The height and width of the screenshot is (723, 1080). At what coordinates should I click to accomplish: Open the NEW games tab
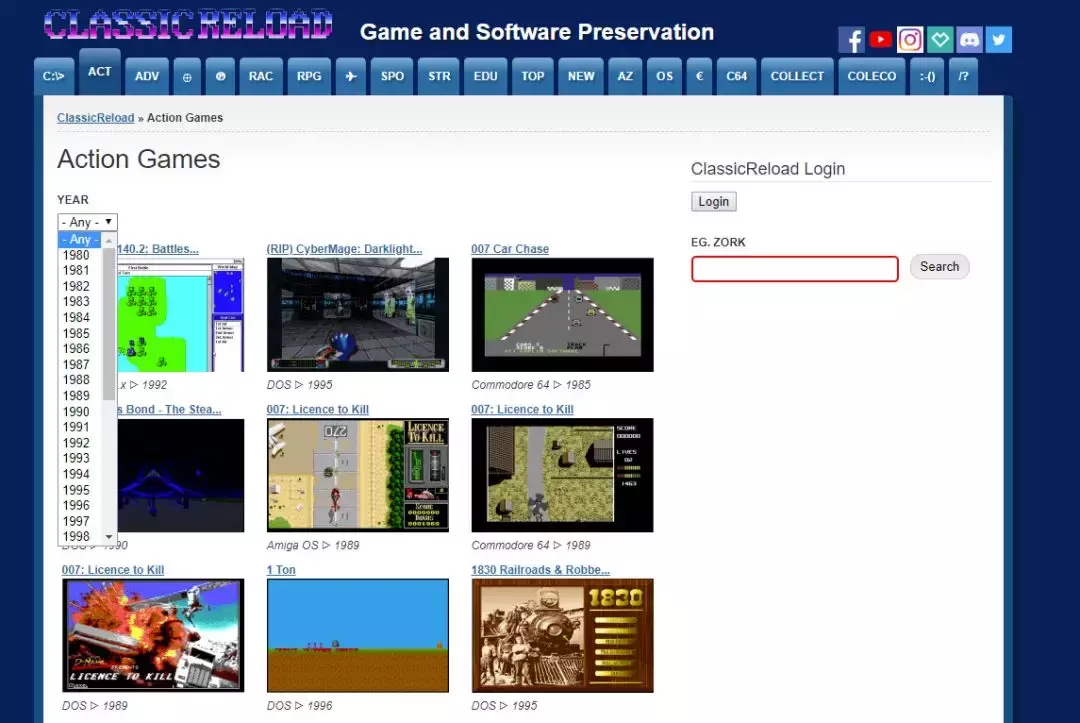[581, 76]
